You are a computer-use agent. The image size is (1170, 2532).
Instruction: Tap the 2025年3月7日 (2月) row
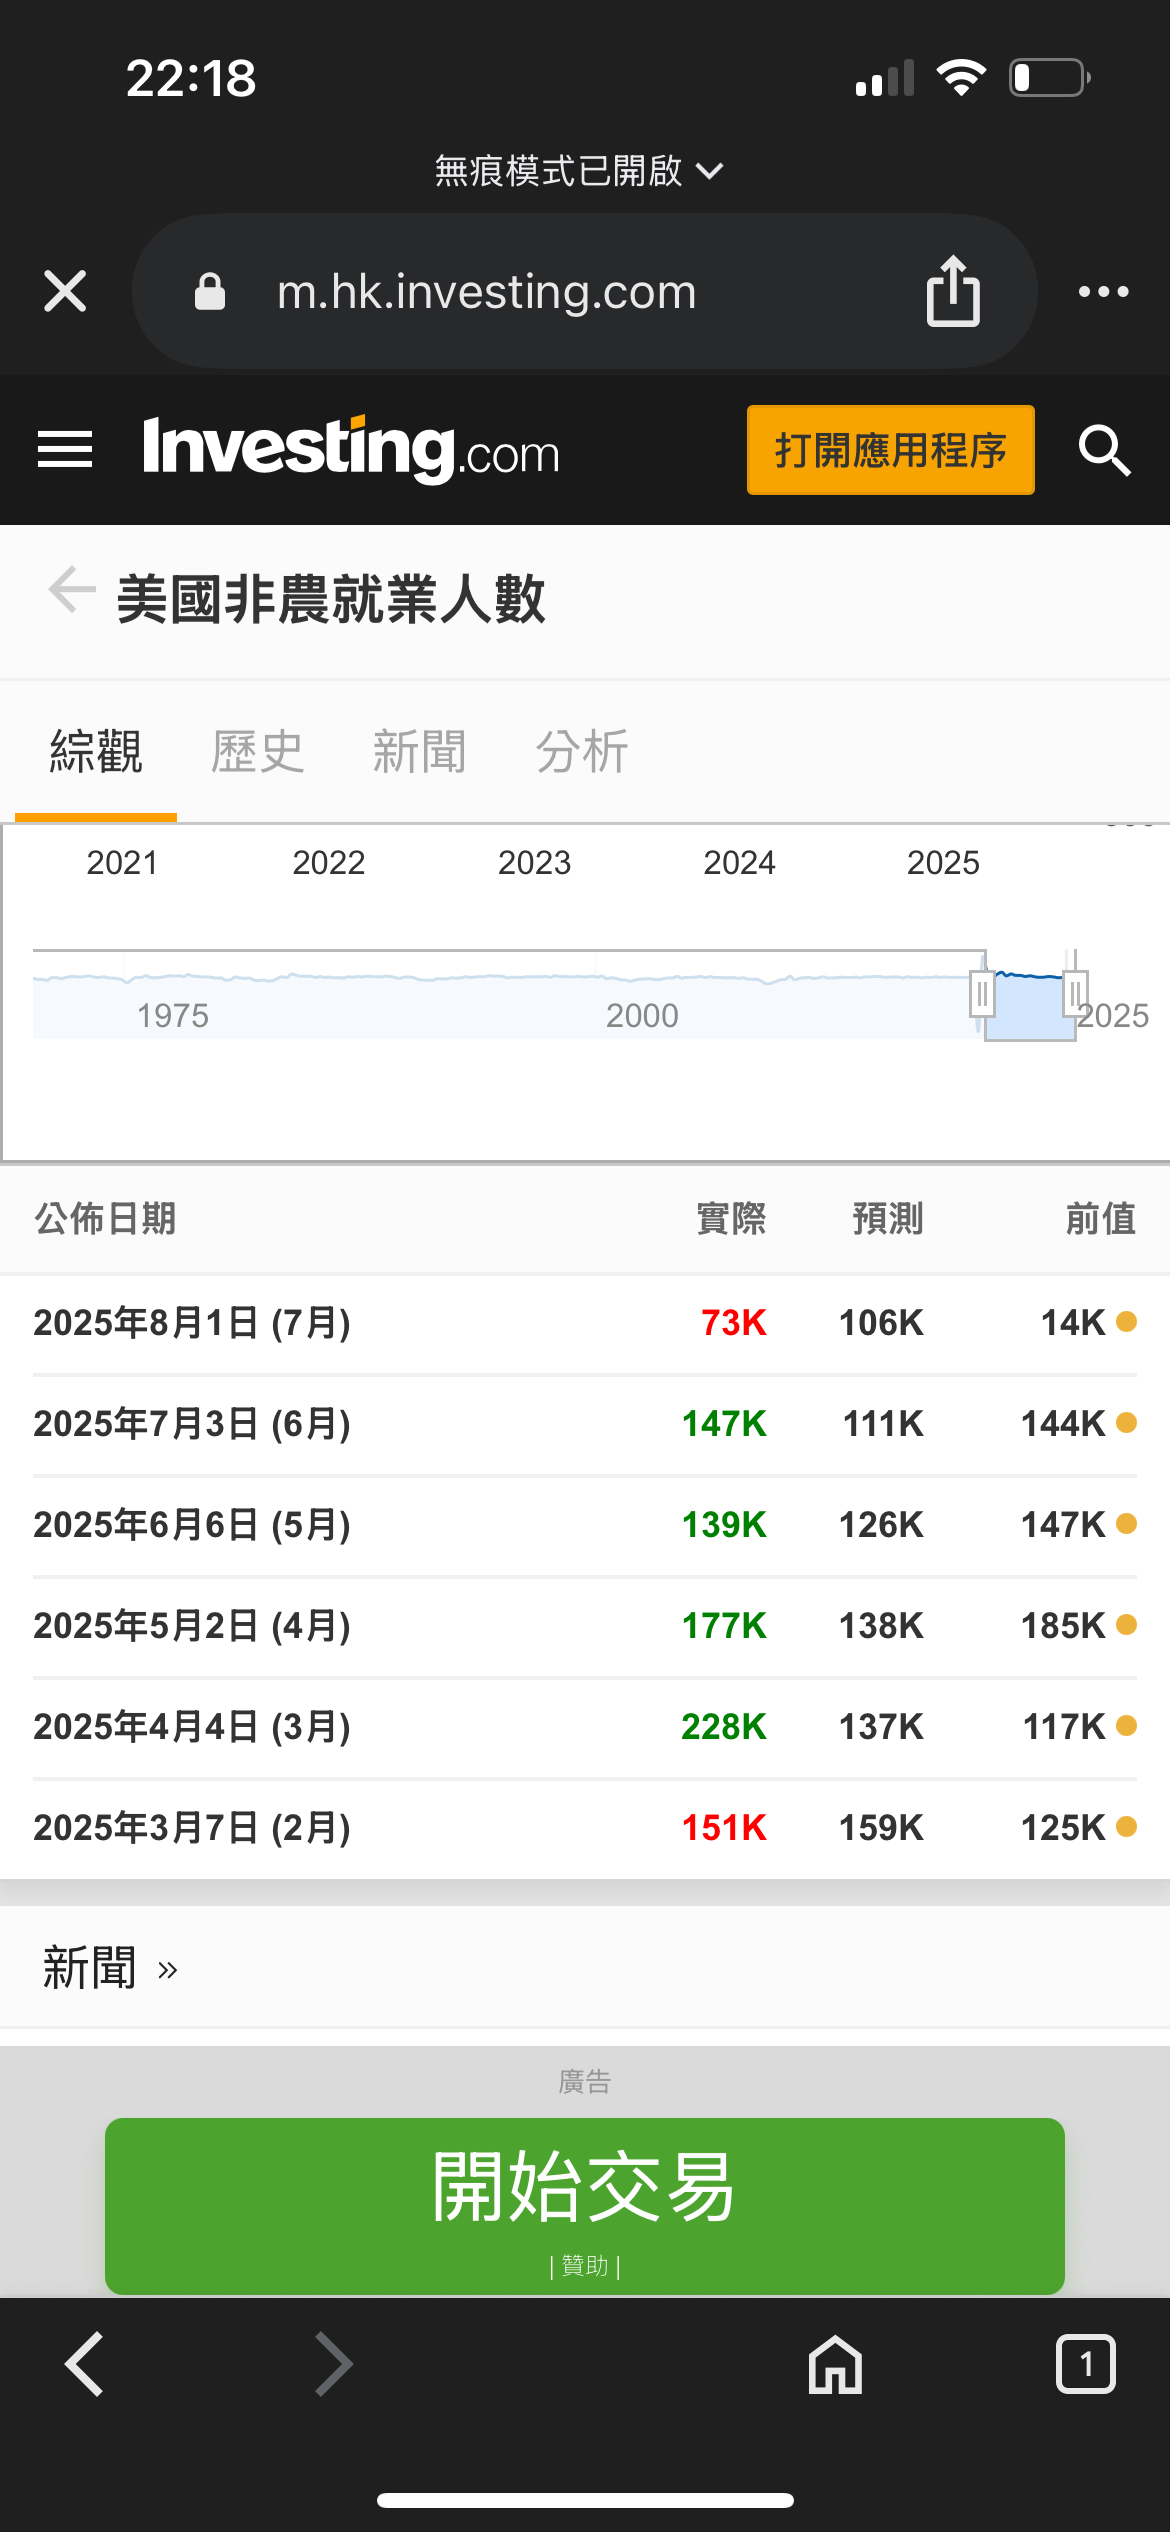click(x=585, y=1828)
